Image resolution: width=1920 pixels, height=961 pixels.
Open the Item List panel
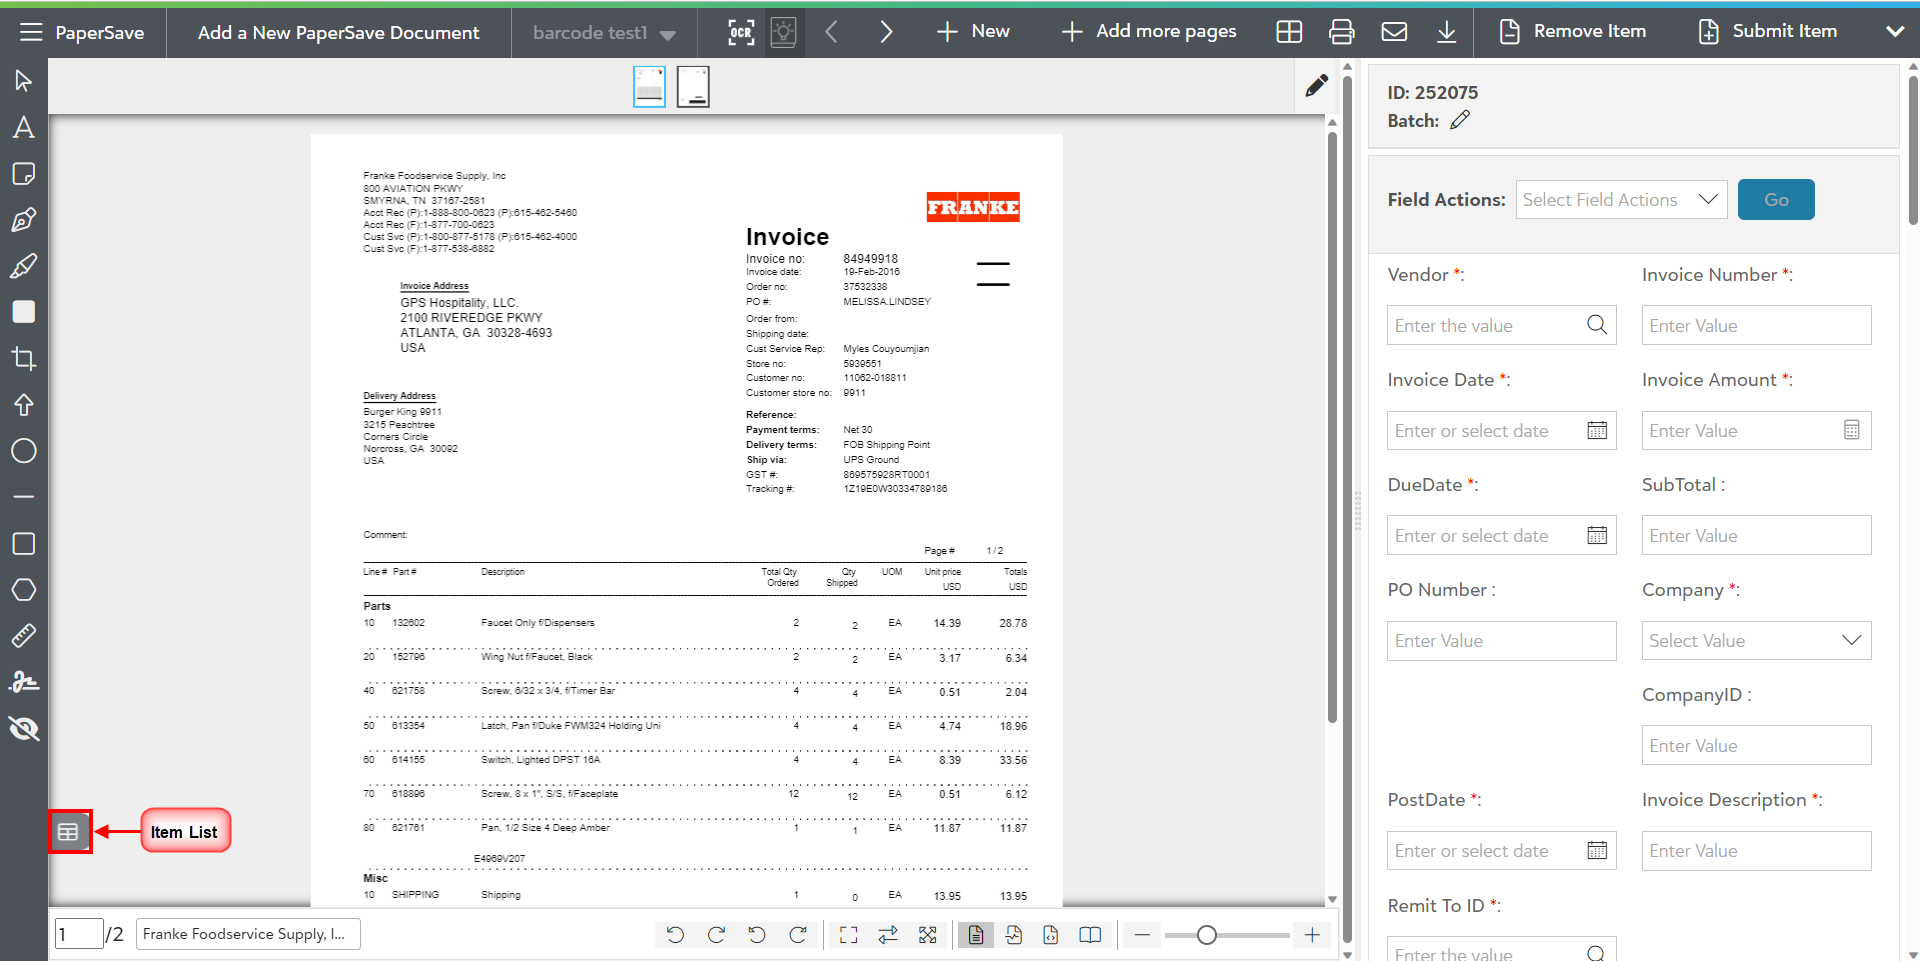tap(68, 832)
